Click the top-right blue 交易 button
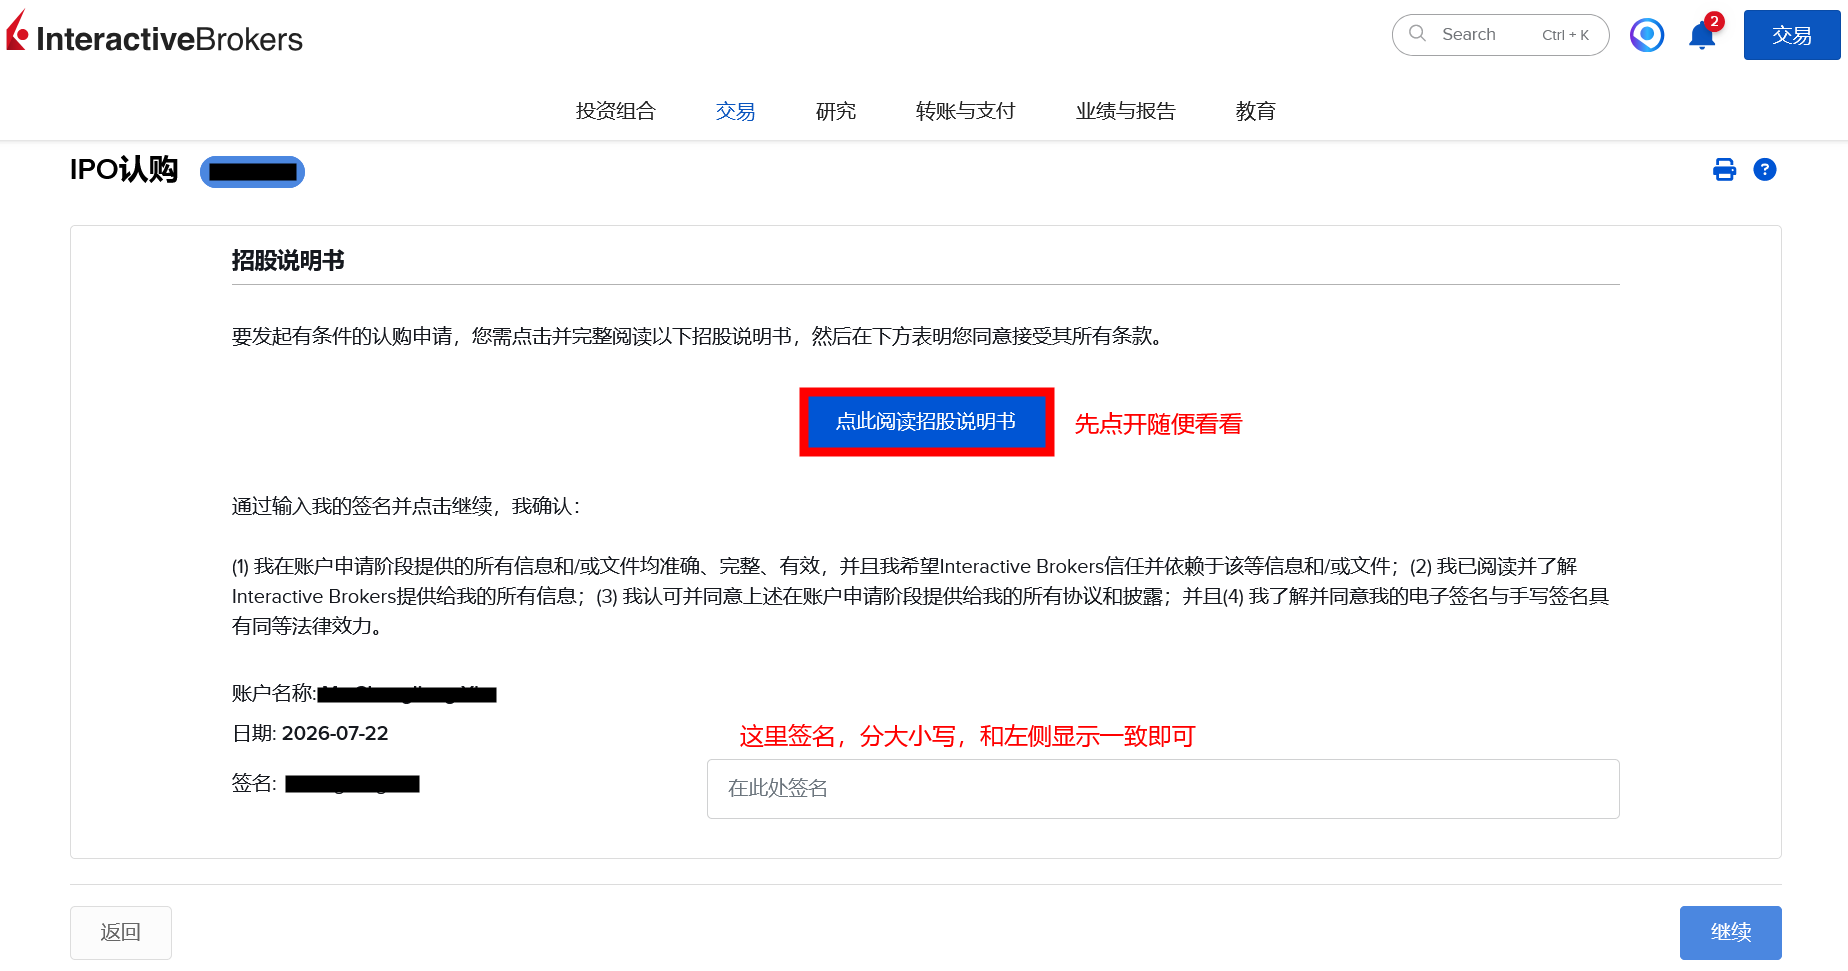Image resolution: width=1848 pixels, height=971 pixels. (x=1792, y=35)
